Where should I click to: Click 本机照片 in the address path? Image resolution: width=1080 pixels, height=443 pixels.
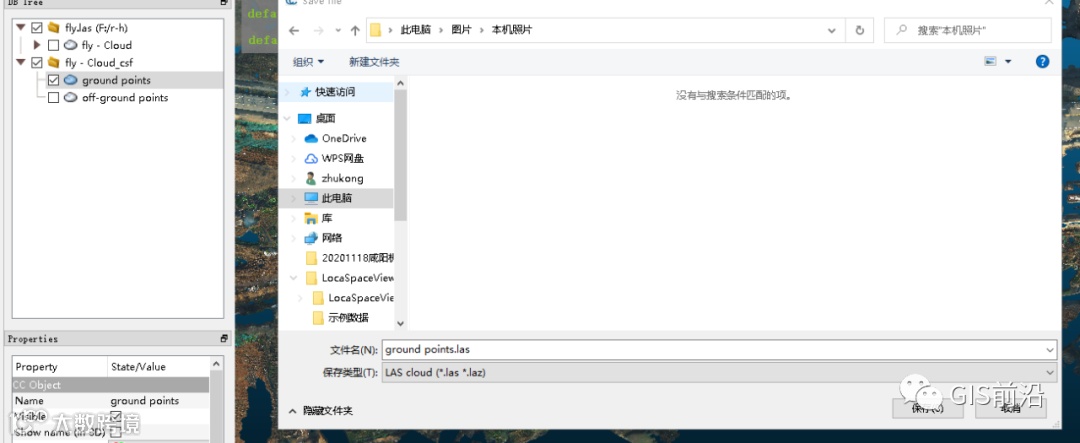tap(511, 30)
